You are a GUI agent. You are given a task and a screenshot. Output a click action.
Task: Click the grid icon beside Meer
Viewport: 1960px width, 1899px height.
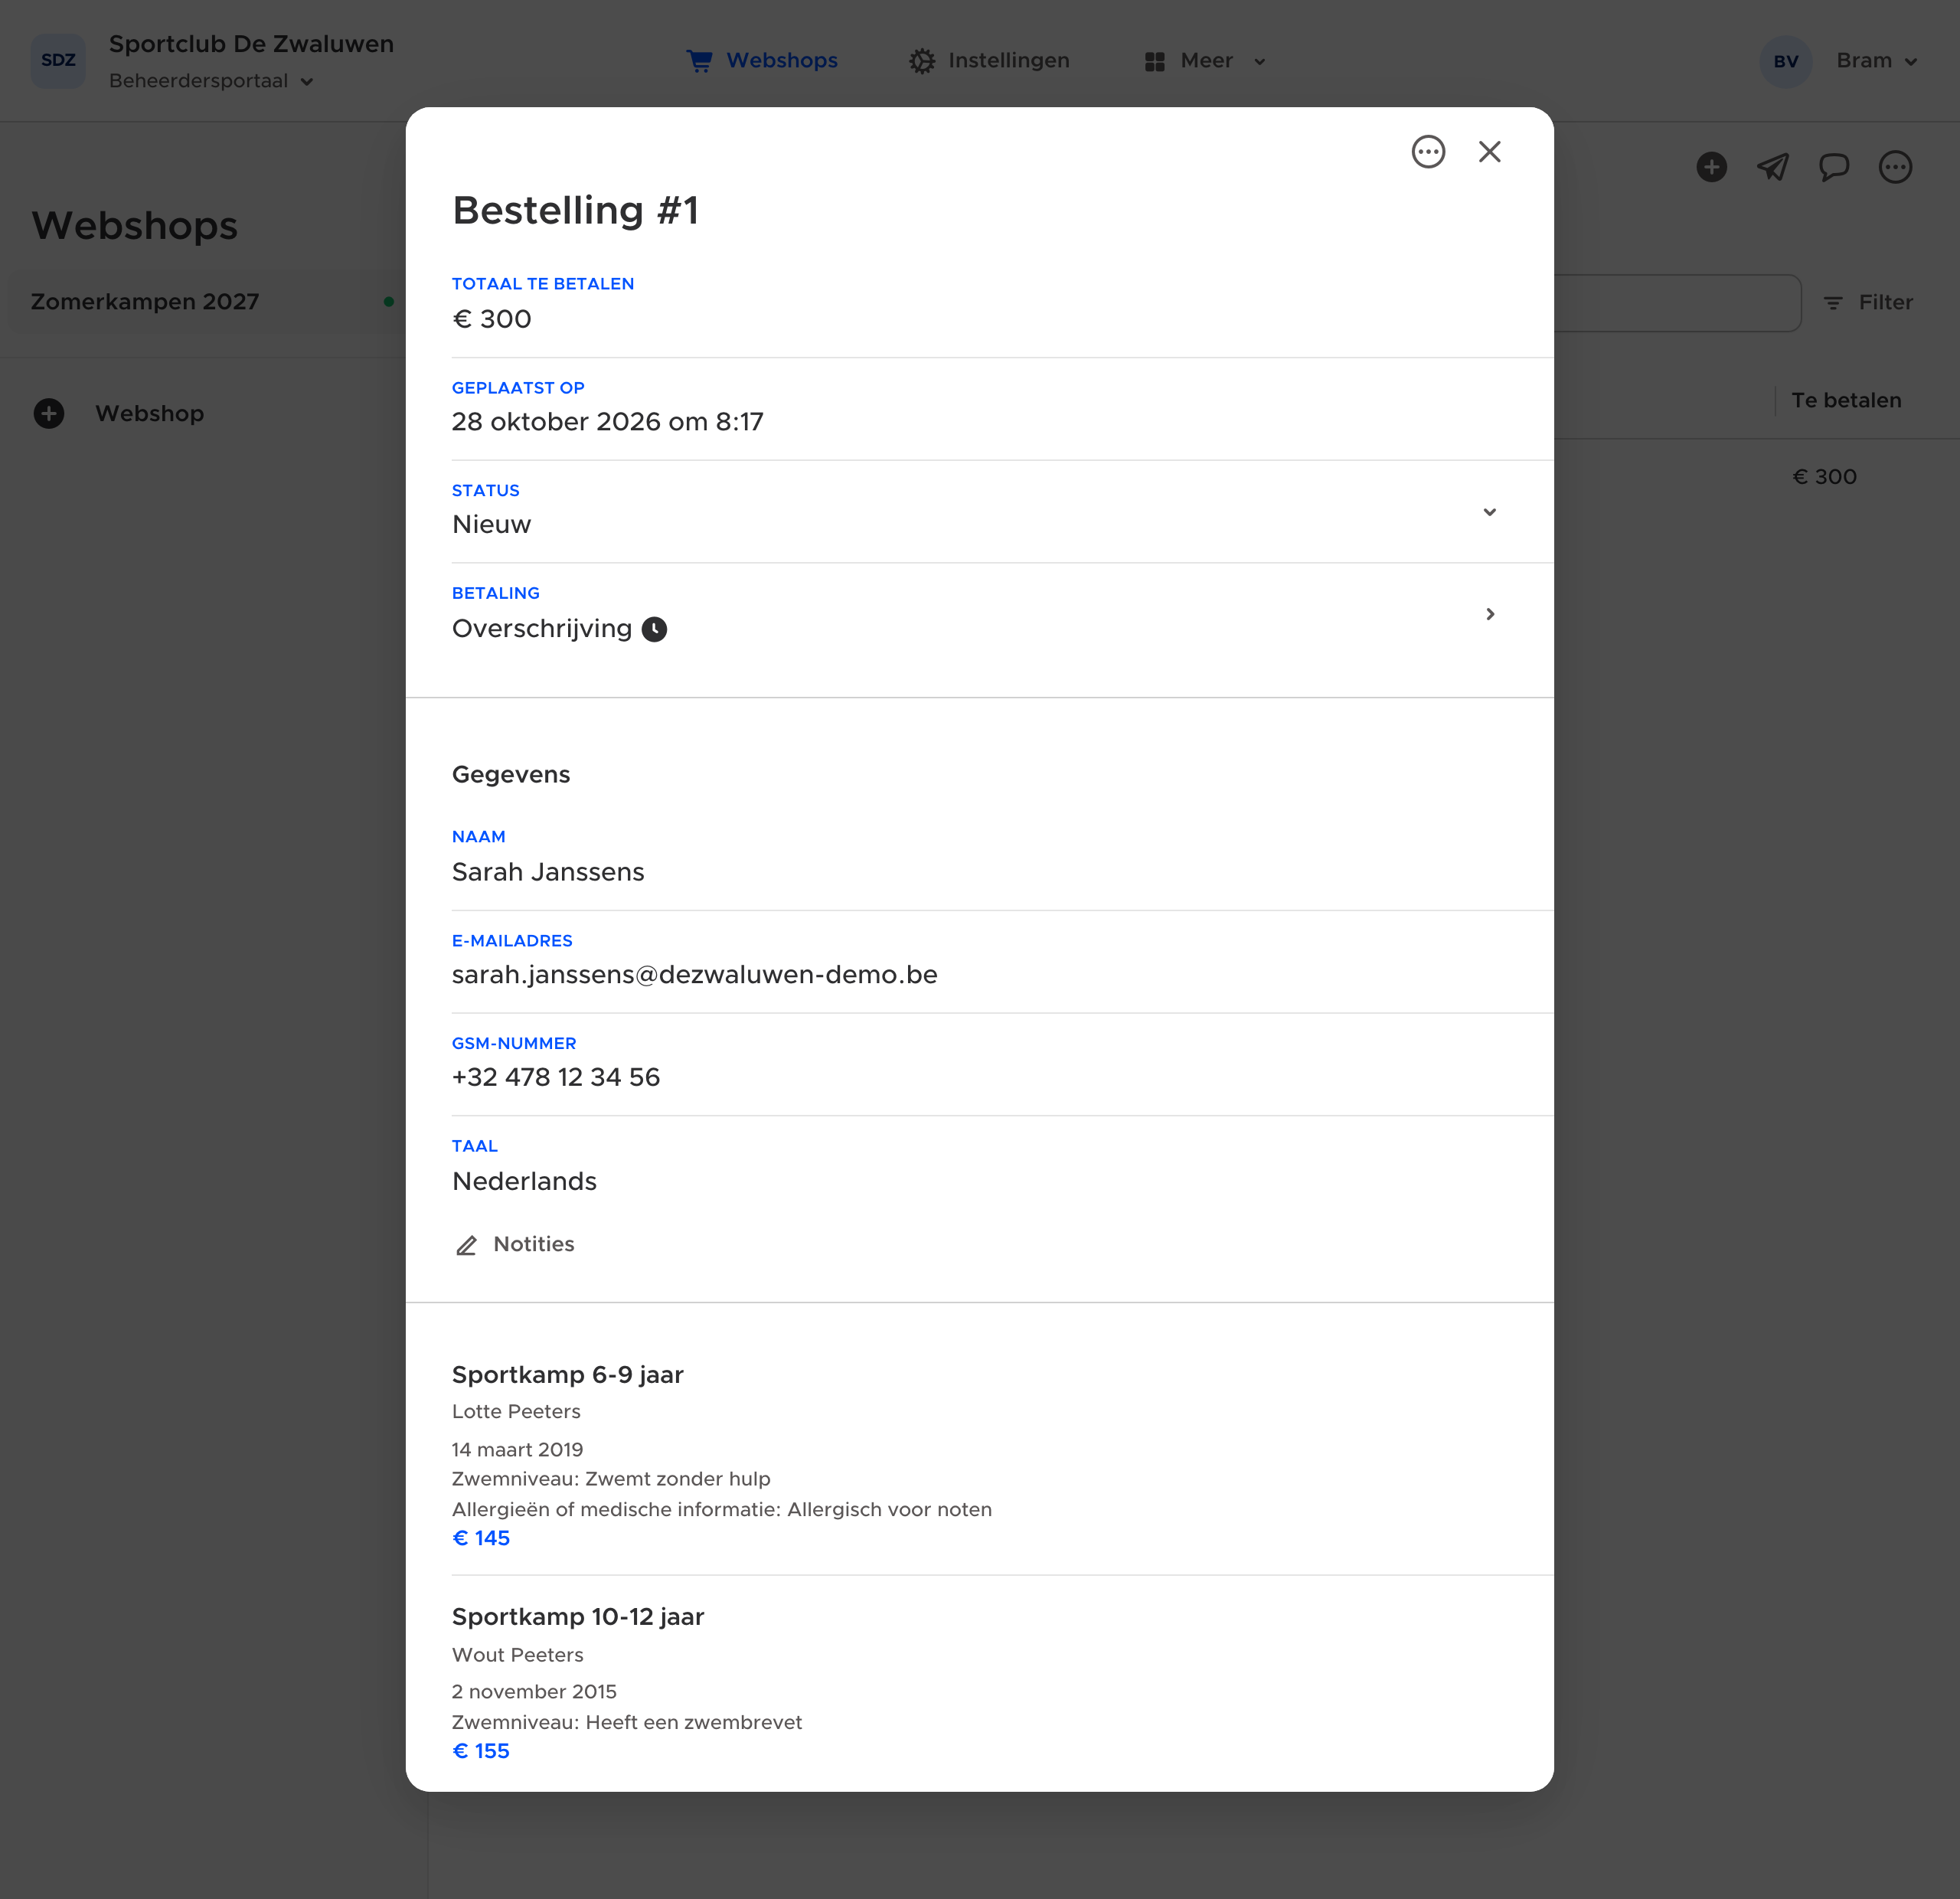tap(1155, 62)
